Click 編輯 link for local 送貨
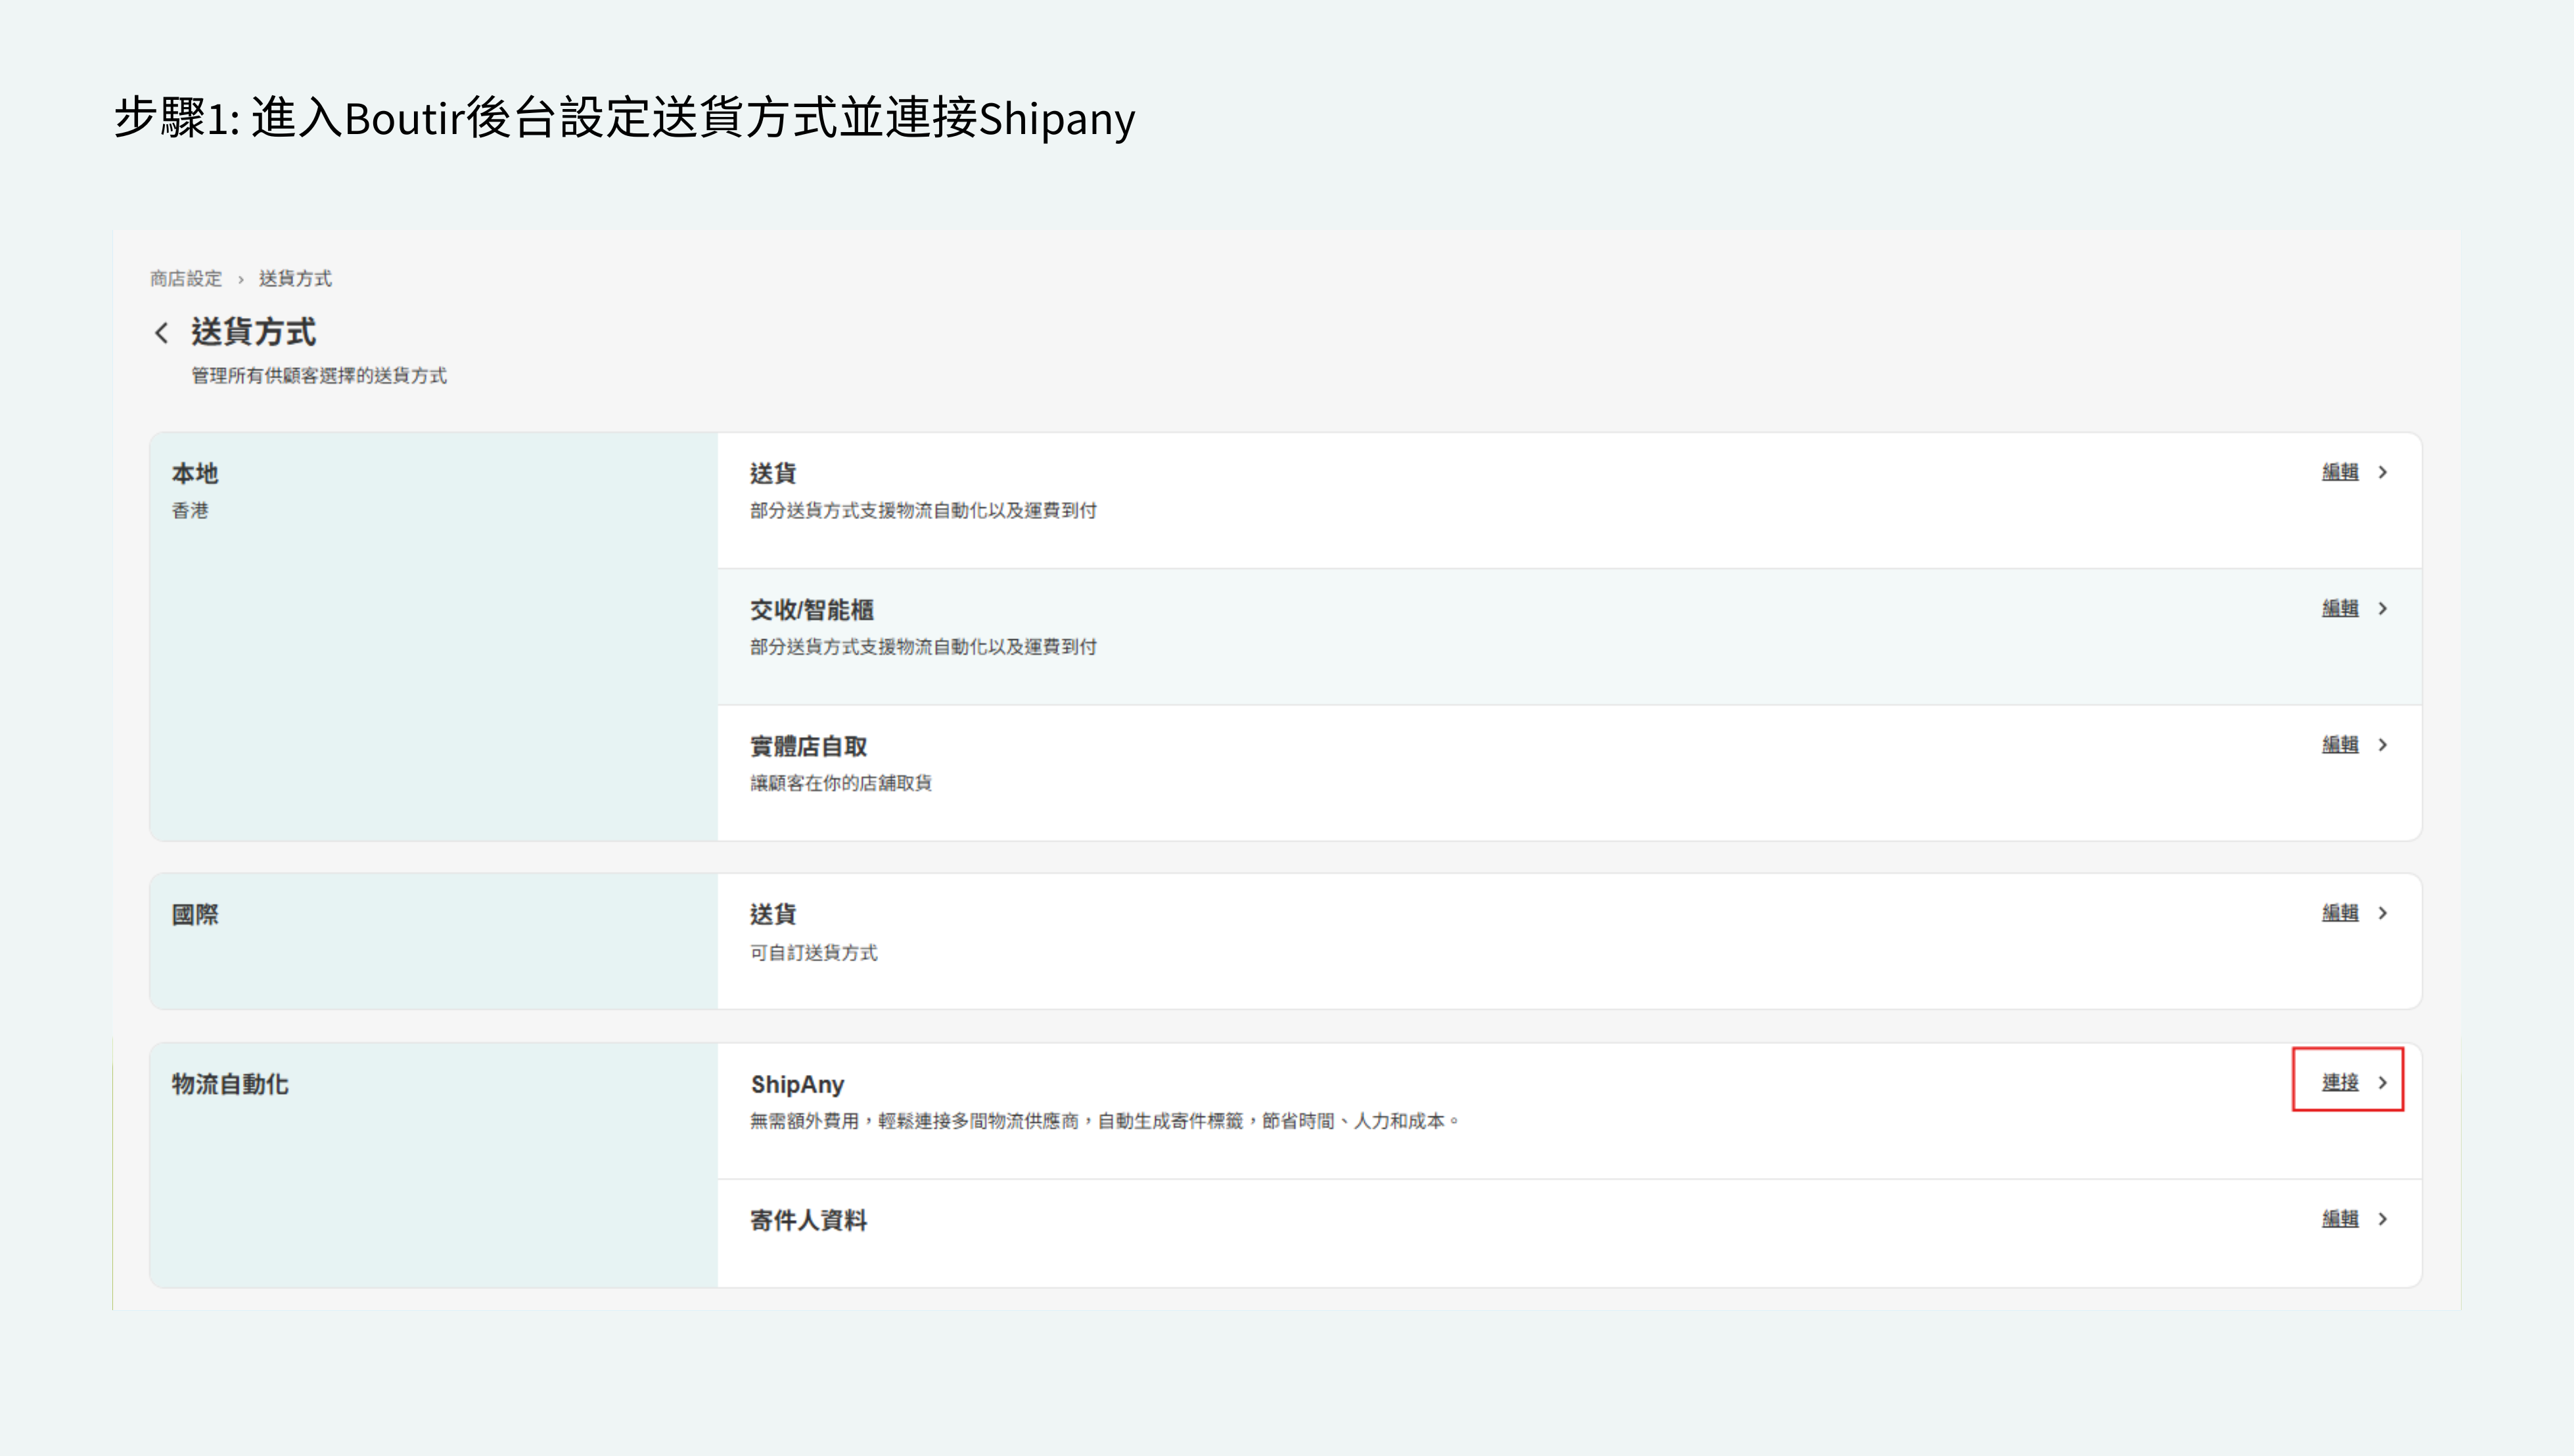This screenshot has width=2574, height=1456. tap(2339, 472)
